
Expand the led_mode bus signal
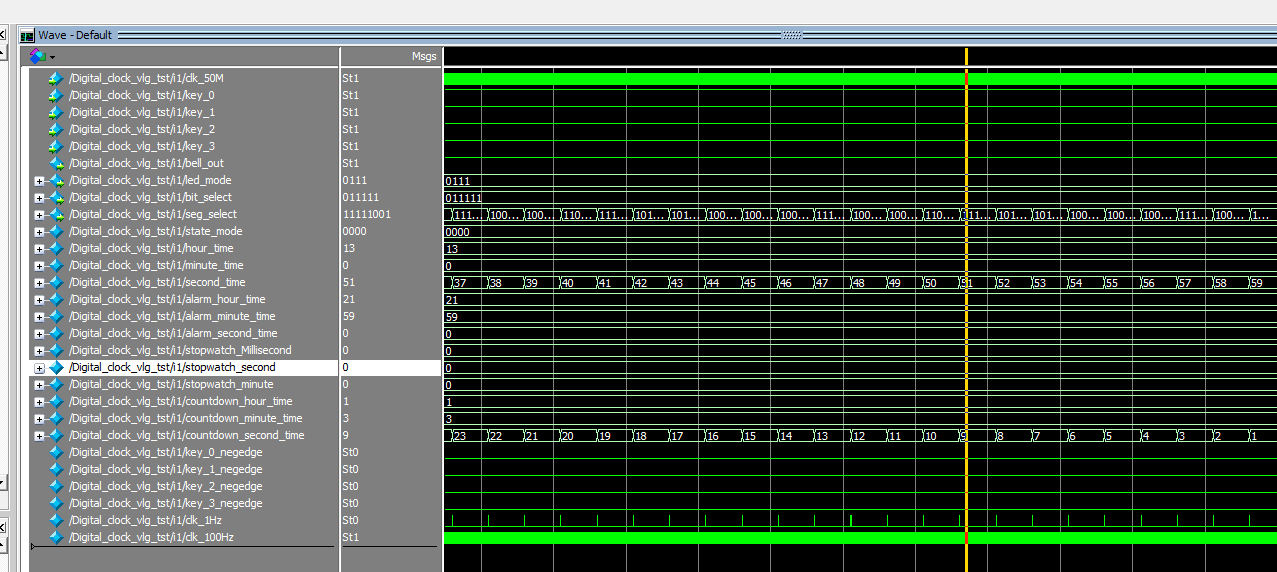pos(39,181)
